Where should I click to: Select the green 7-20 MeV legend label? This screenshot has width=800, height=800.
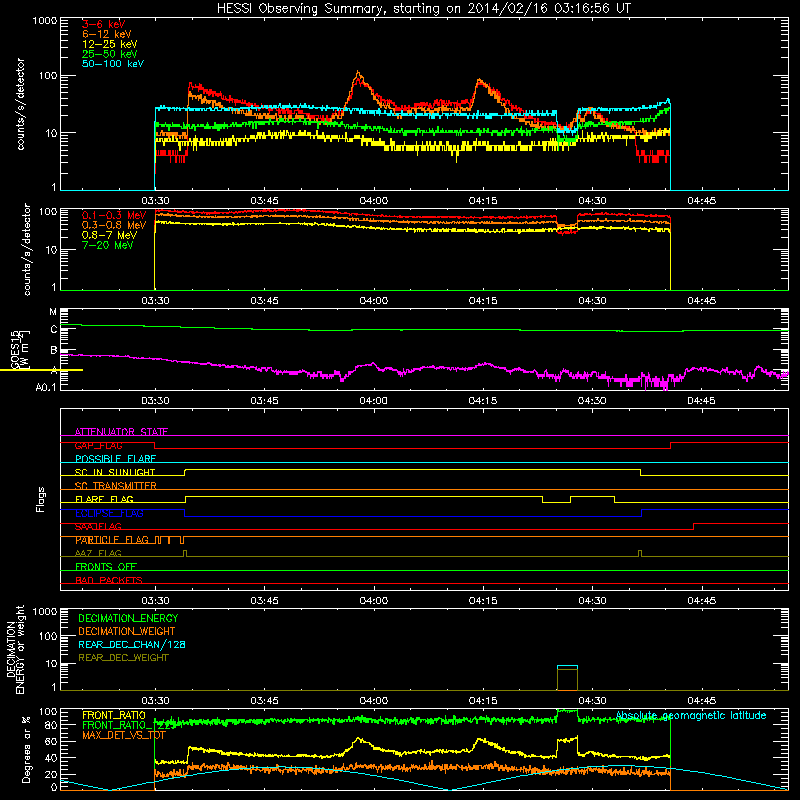[107, 245]
